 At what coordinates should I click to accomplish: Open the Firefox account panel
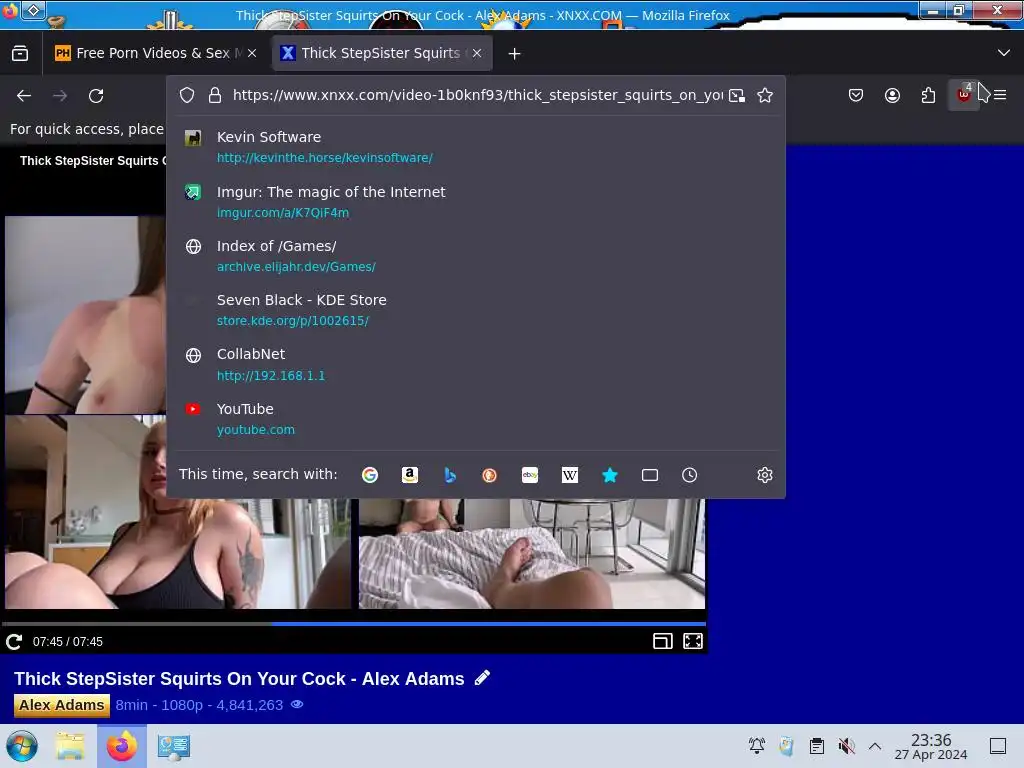pyautogui.click(x=892, y=95)
